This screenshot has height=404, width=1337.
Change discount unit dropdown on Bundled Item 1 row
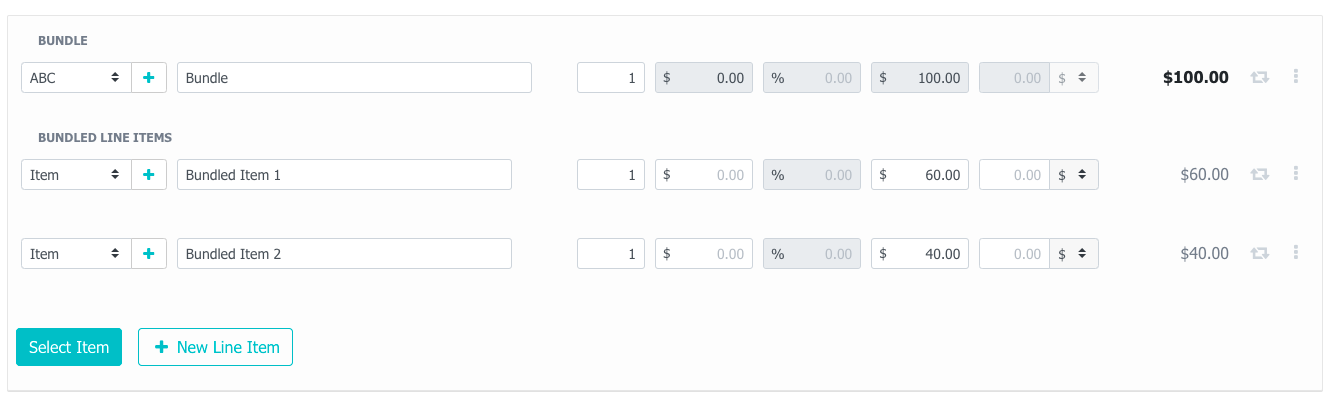point(1074,175)
